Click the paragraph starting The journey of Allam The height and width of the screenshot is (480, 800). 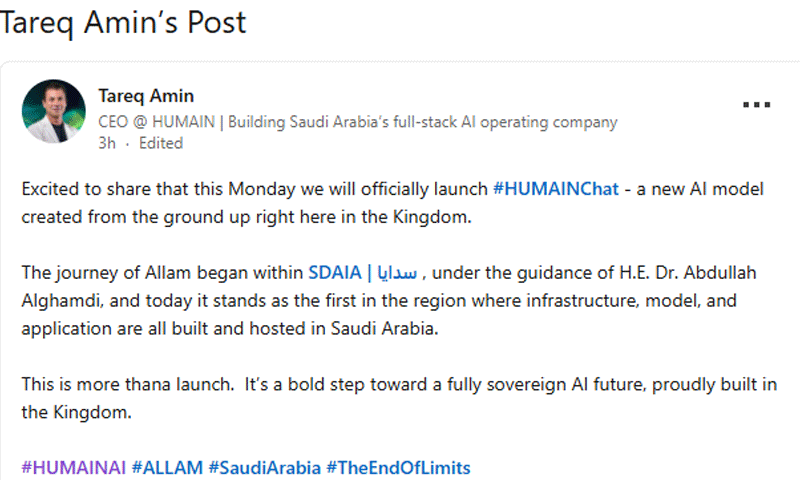coord(389,300)
